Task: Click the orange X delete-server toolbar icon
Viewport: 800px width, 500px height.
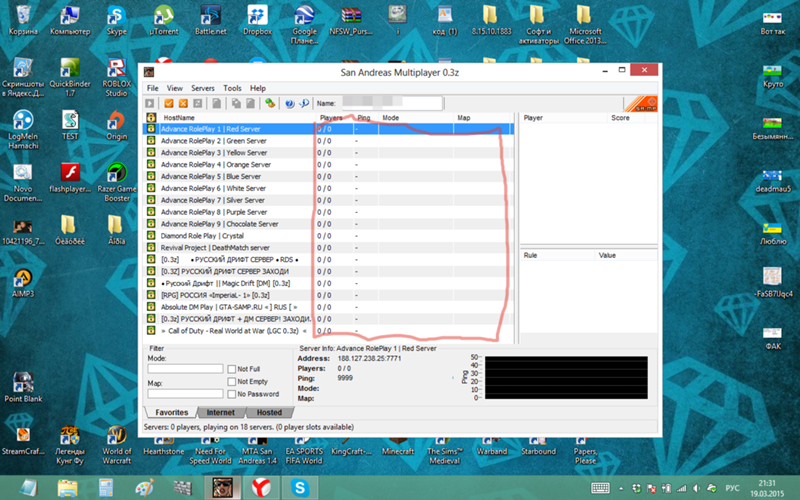Action: click(183, 103)
